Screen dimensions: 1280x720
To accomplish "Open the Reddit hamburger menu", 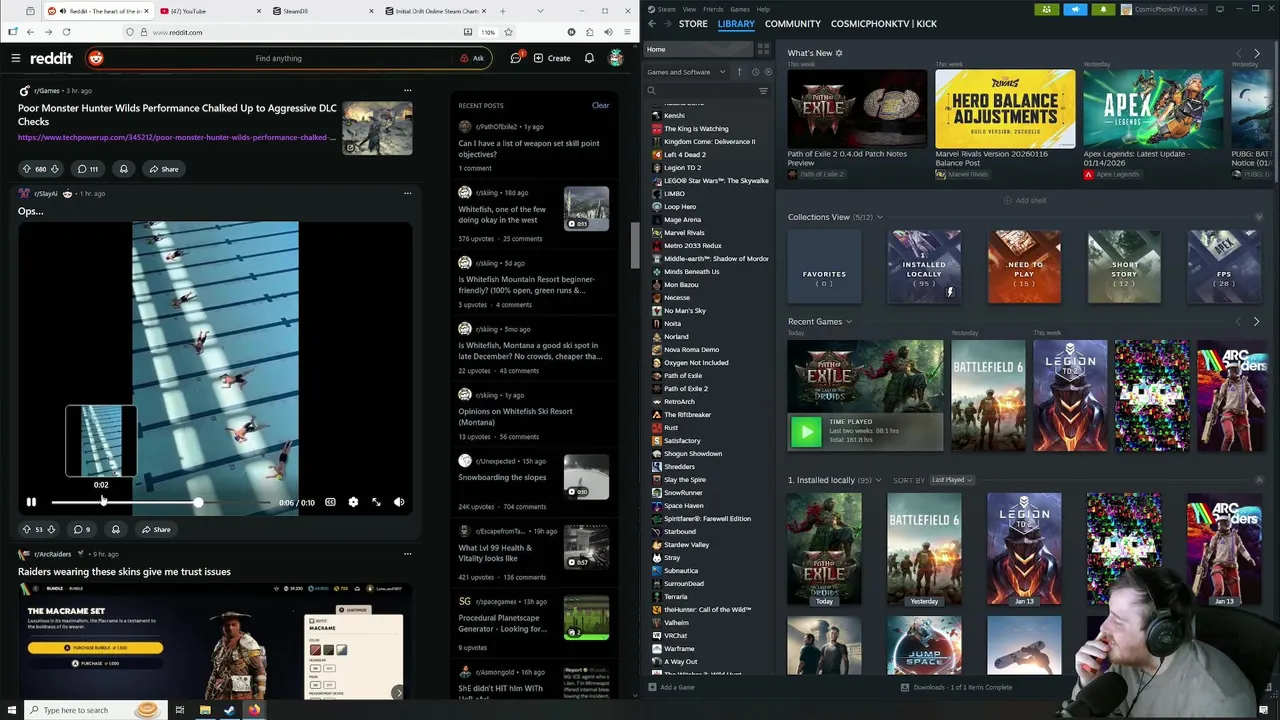I will [x=16, y=58].
